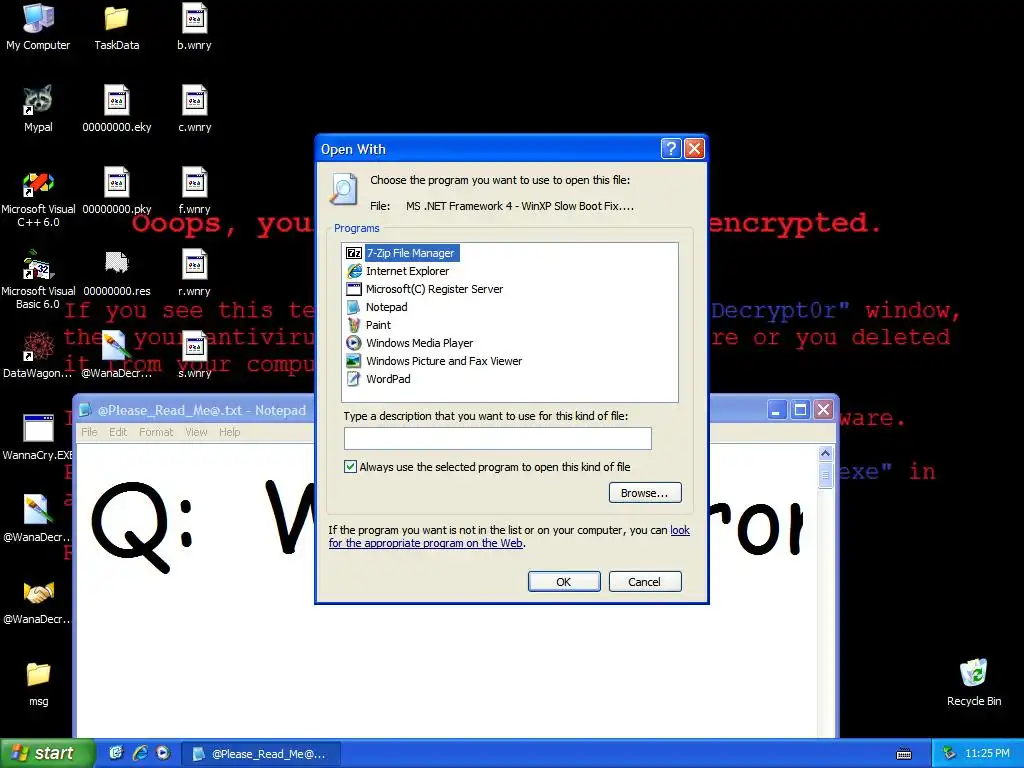Click the Notepad vertical scrollbar thumb

click(x=825, y=475)
